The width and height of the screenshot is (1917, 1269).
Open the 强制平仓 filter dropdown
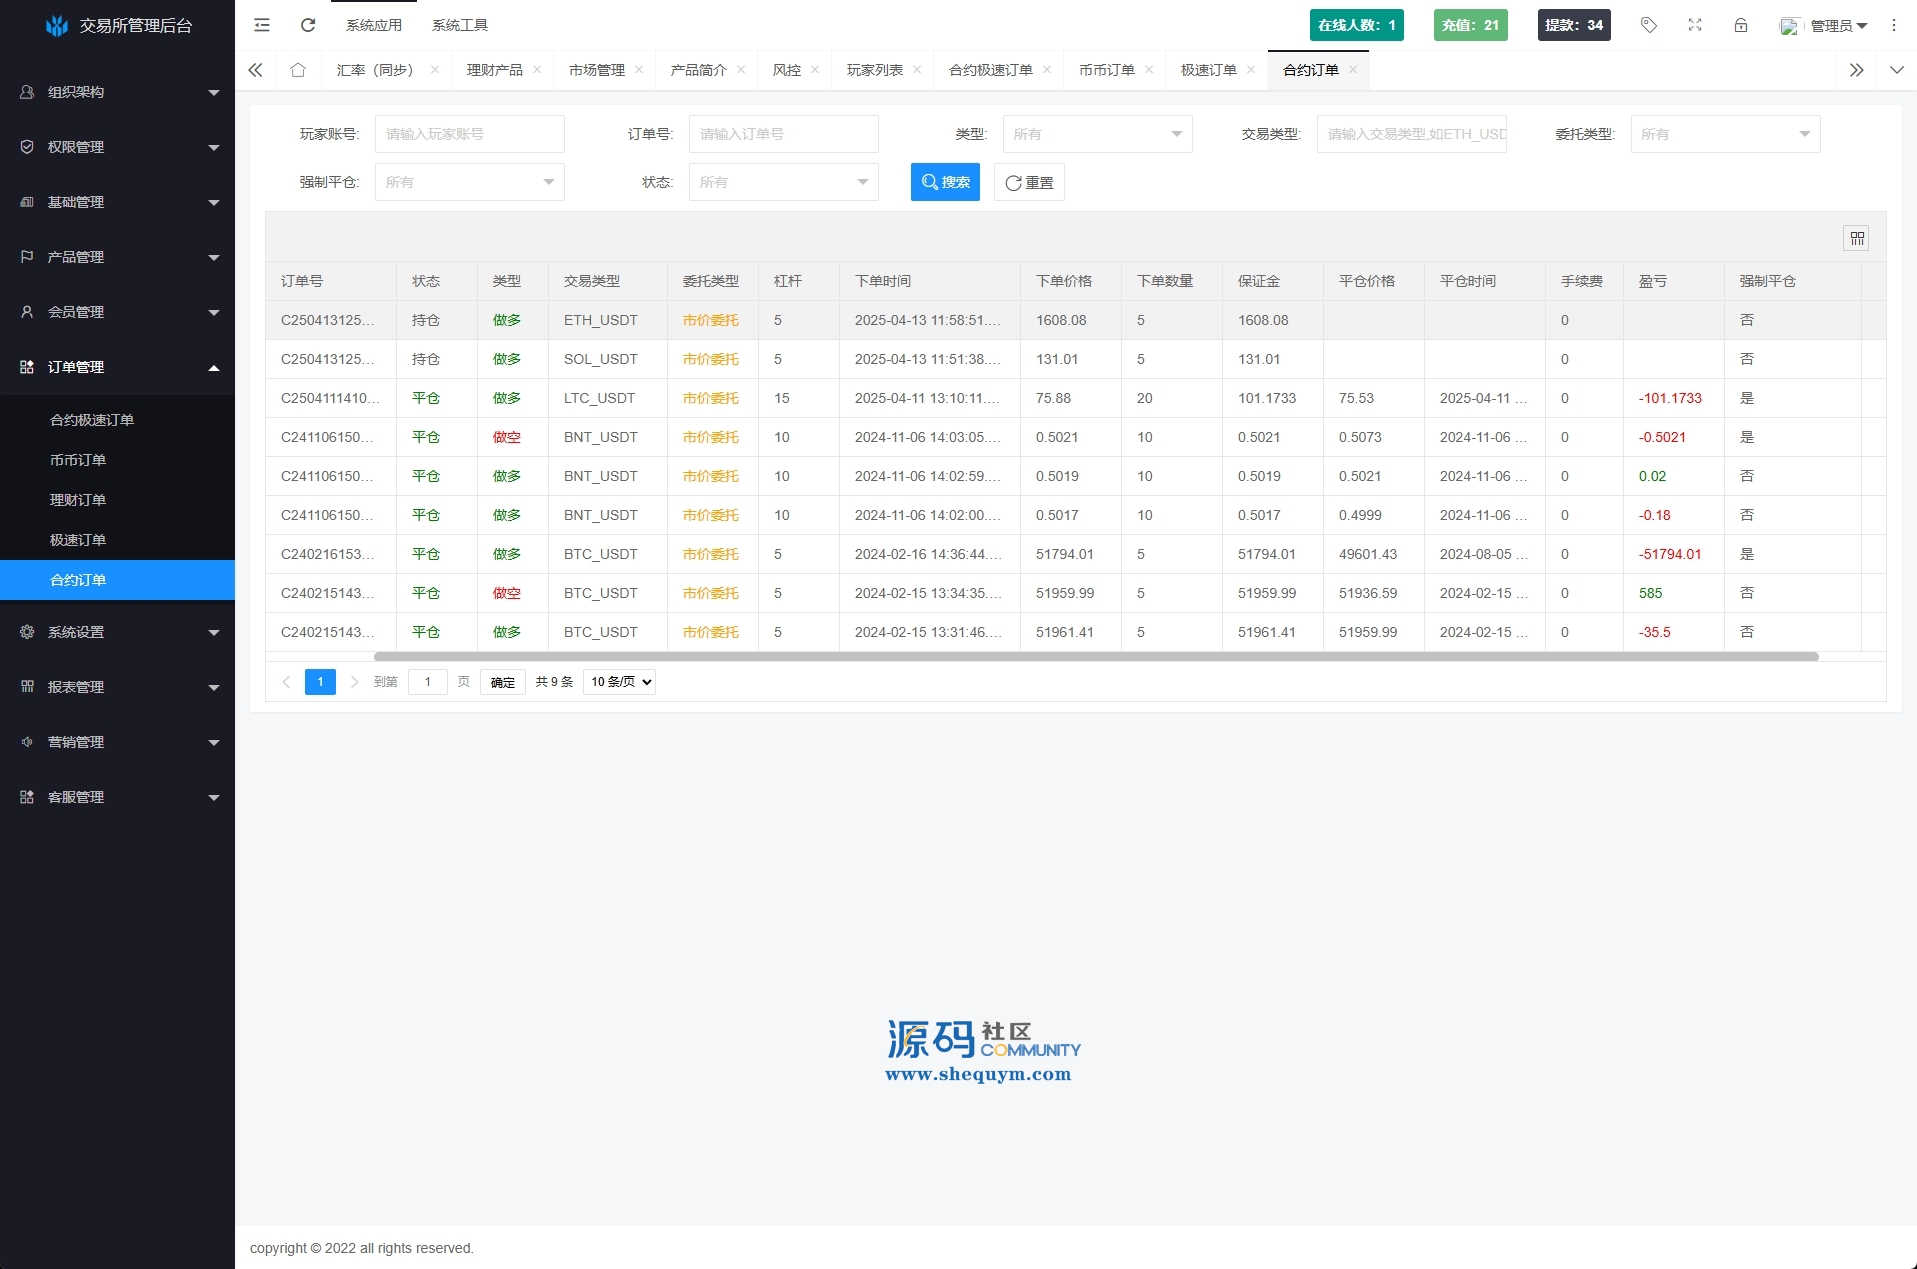click(x=469, y=182)
